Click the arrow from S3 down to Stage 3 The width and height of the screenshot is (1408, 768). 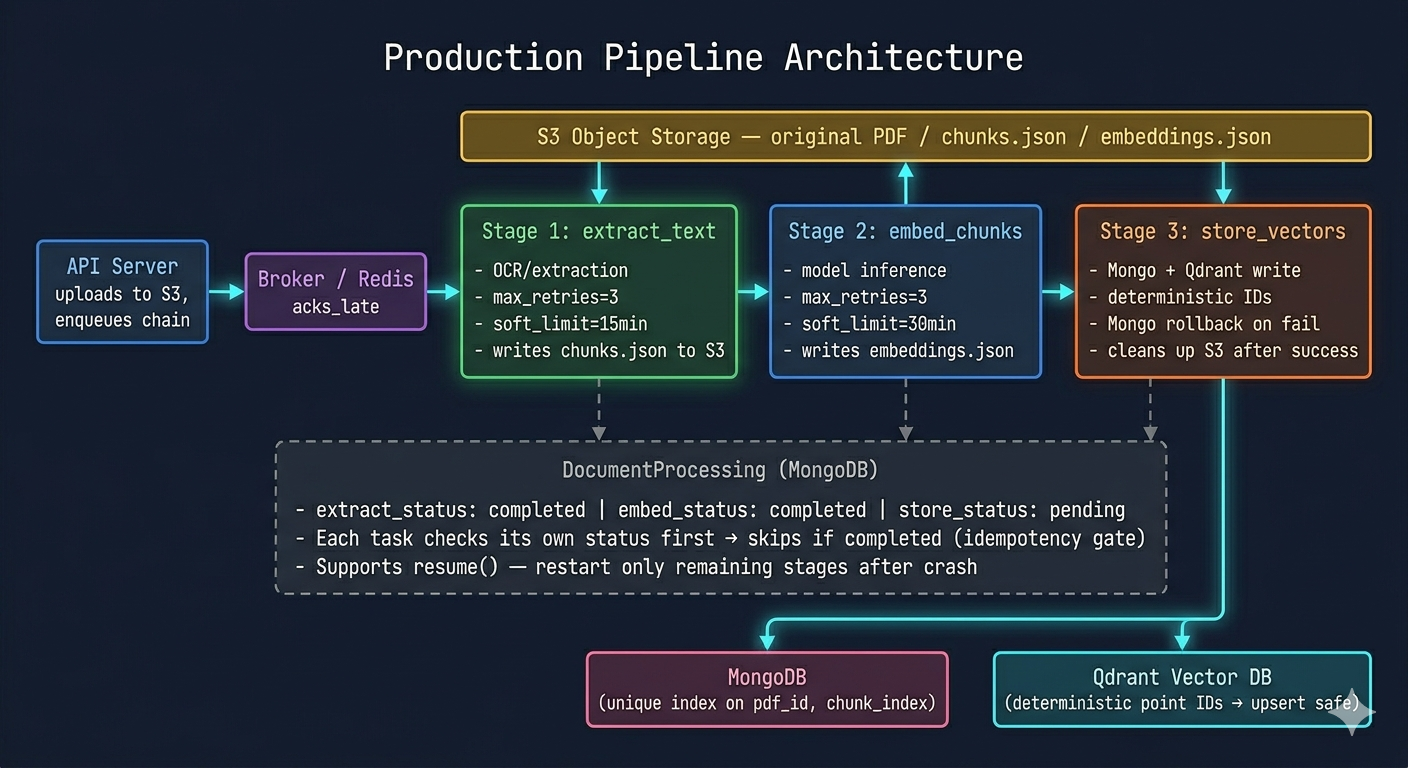[x=1223, y=183]
